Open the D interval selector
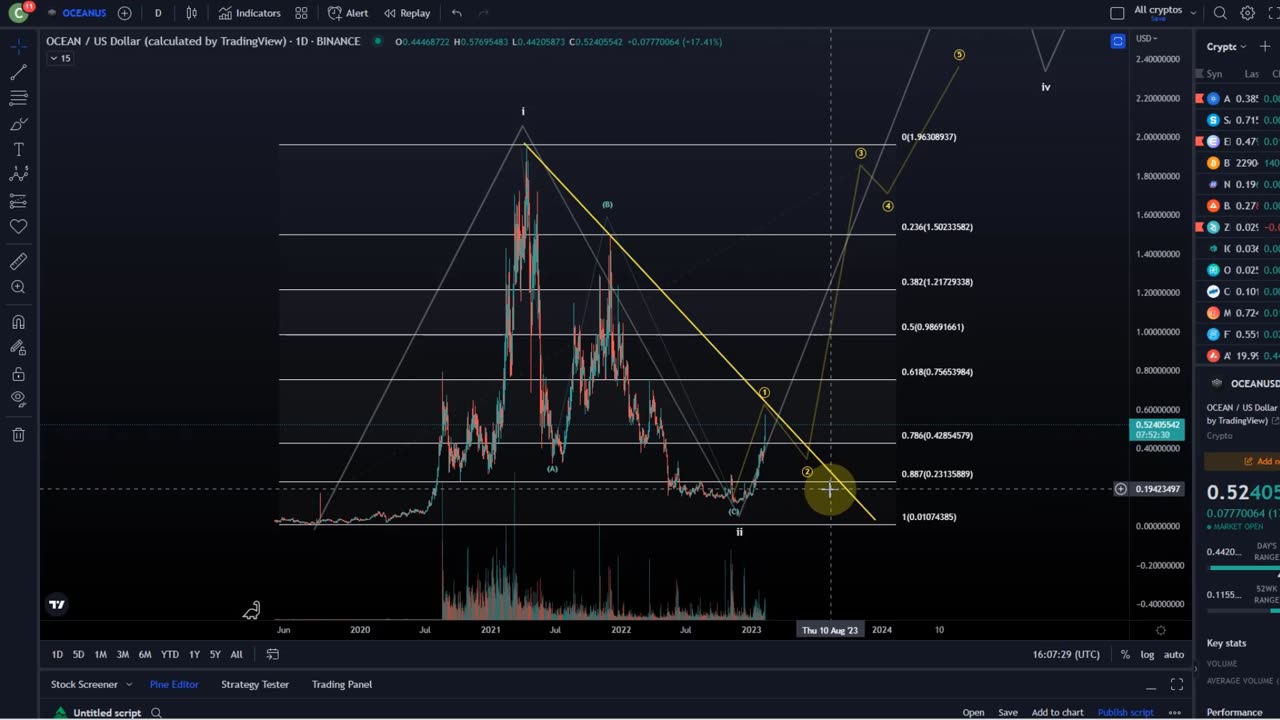Viewport: 1280px width, 720px height. 158,13
